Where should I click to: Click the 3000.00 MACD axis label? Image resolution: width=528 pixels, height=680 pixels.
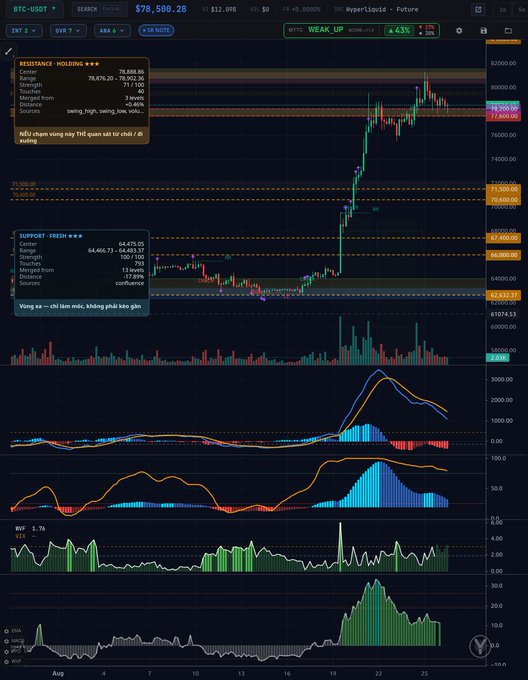[502, 379]
